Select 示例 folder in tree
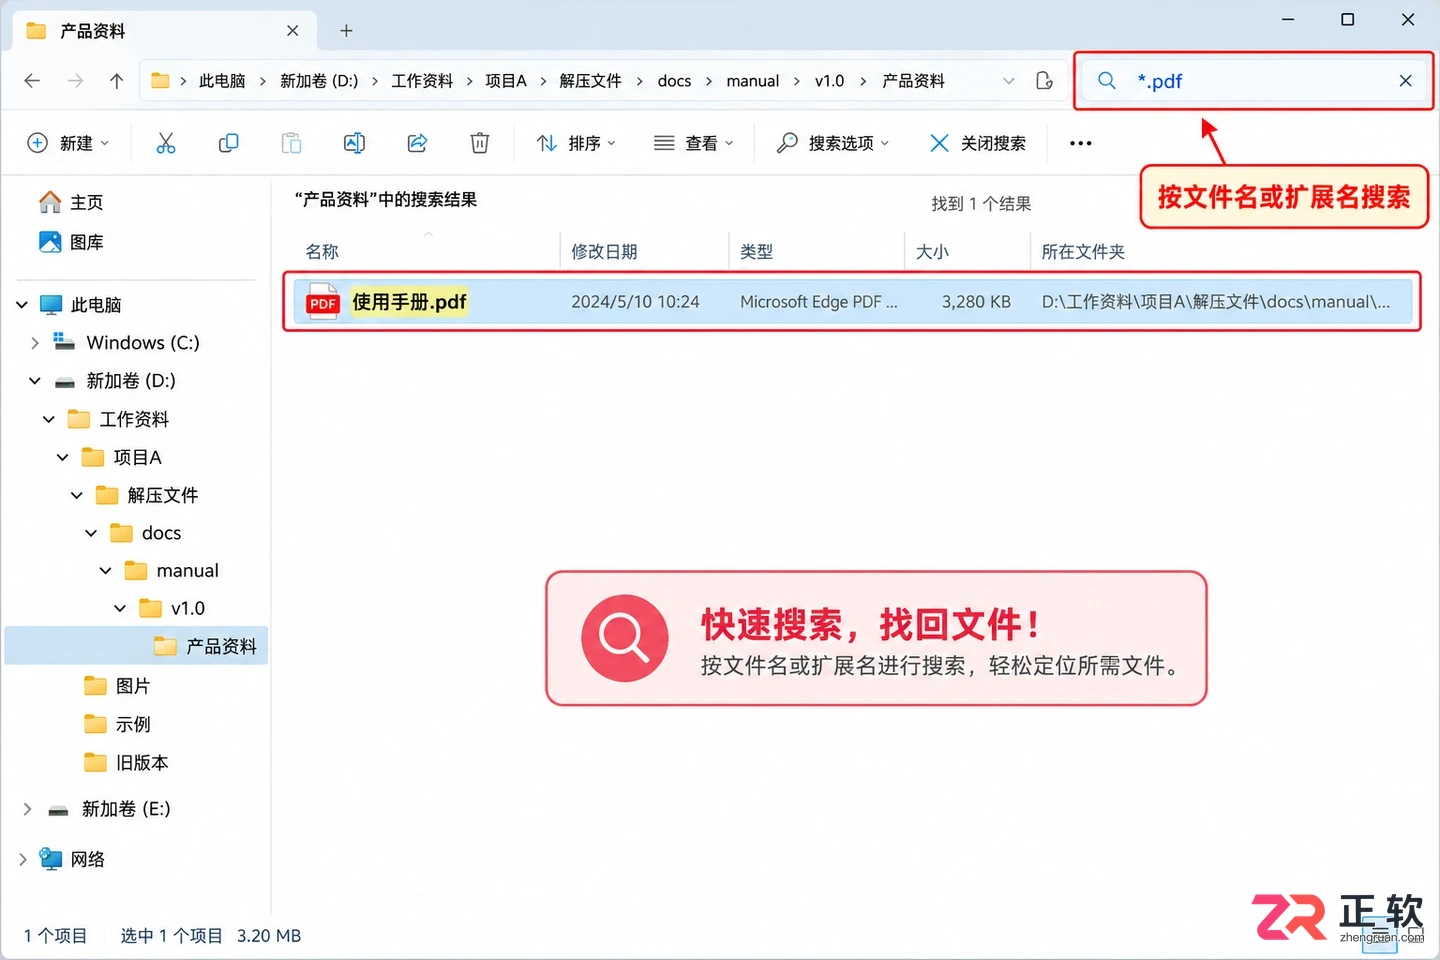The height and width of the screenshot is (960, 1440). pos(118,724)
